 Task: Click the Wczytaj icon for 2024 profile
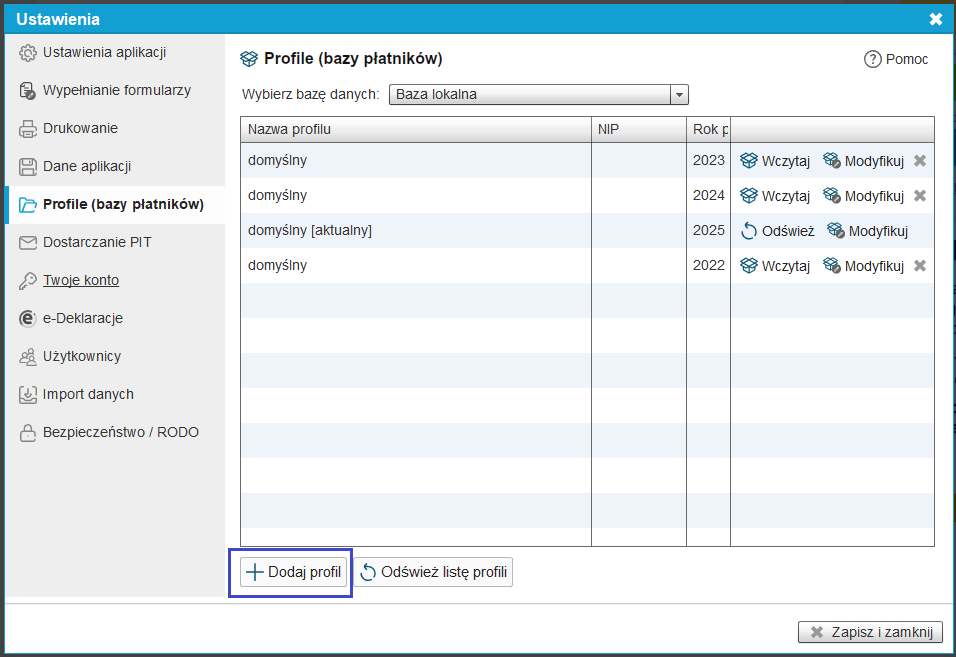point(749,196)
